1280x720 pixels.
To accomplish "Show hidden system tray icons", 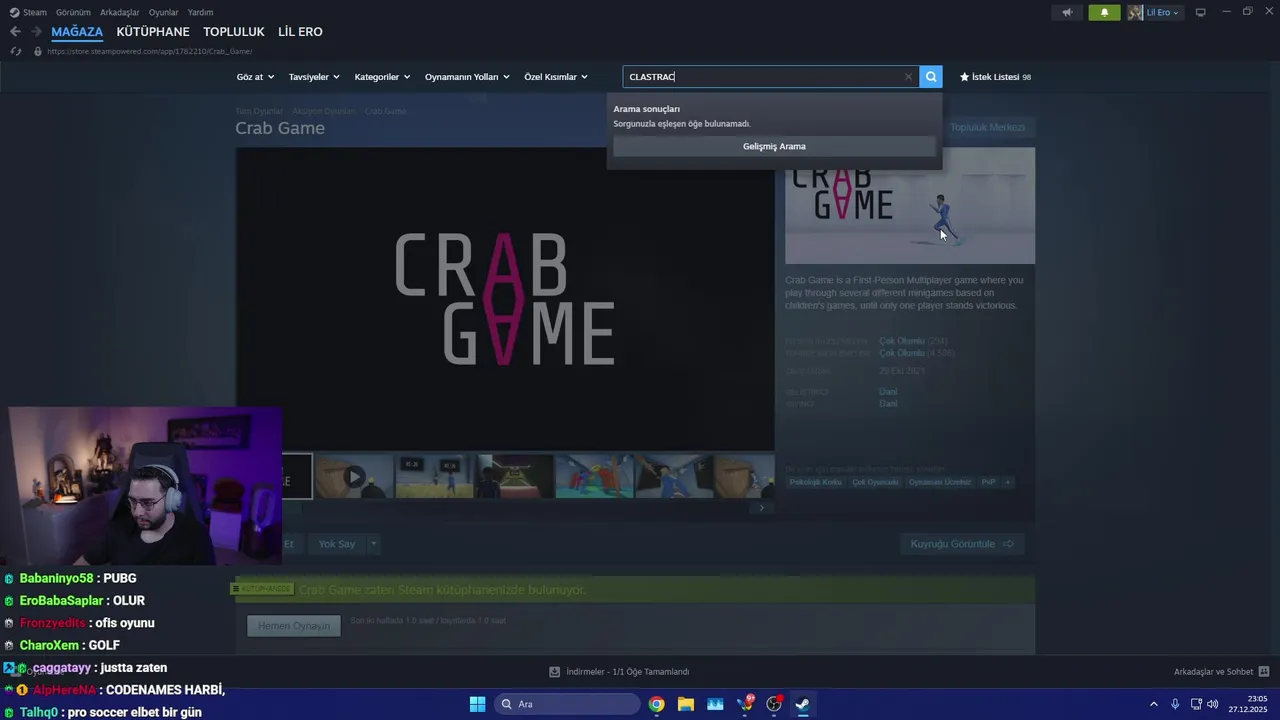I will tap(1153, 704).
